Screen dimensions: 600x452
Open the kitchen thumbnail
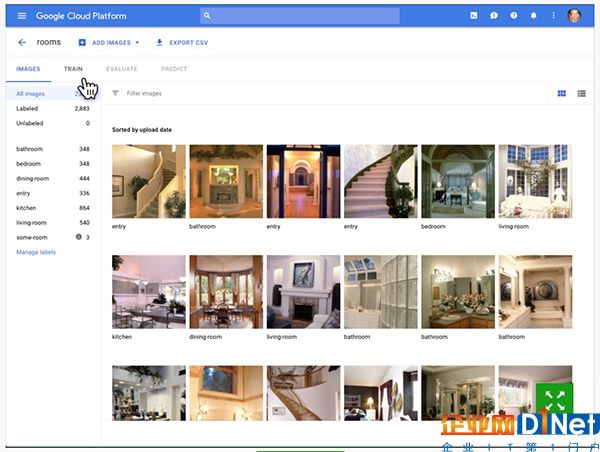149,292
